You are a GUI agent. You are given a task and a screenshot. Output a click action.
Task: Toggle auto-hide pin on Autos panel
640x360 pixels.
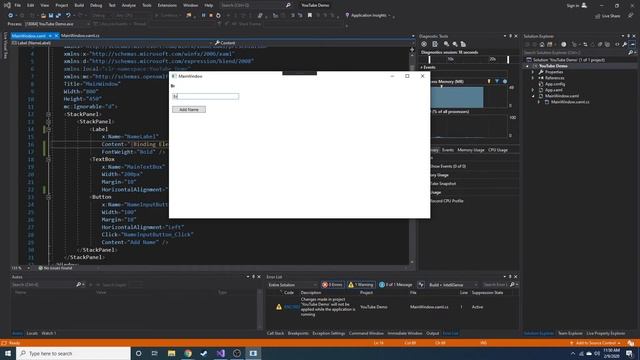coord(253,277)
